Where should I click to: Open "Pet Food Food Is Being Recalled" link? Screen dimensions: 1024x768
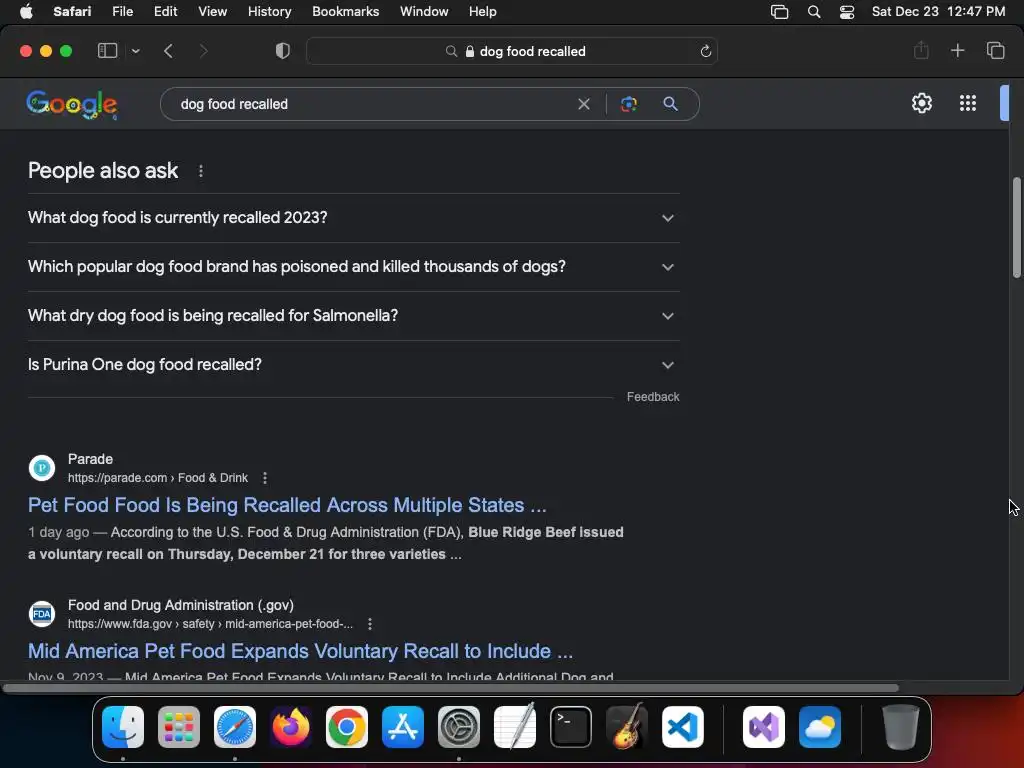pos(287,505)
